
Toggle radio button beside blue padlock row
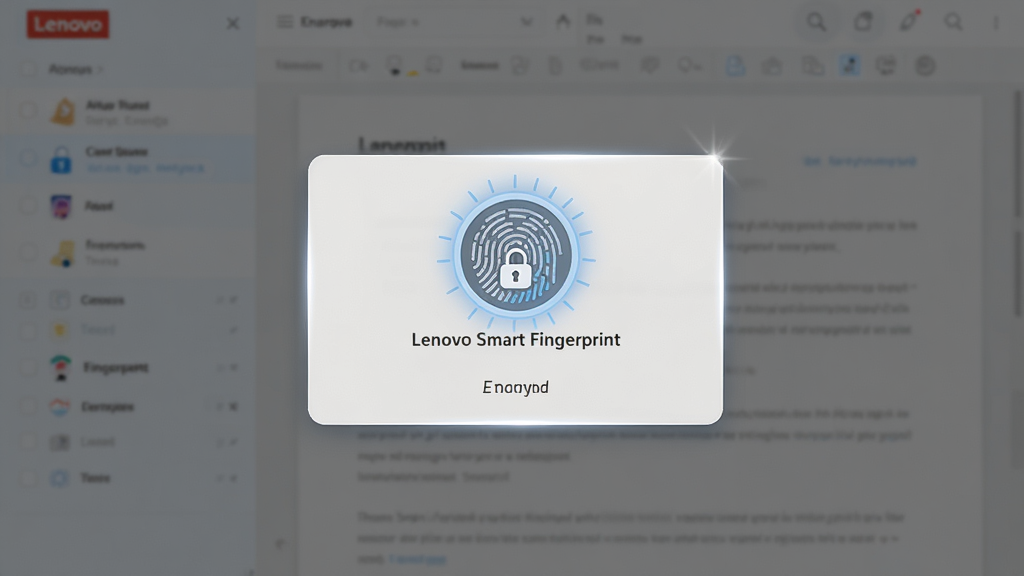27,158
